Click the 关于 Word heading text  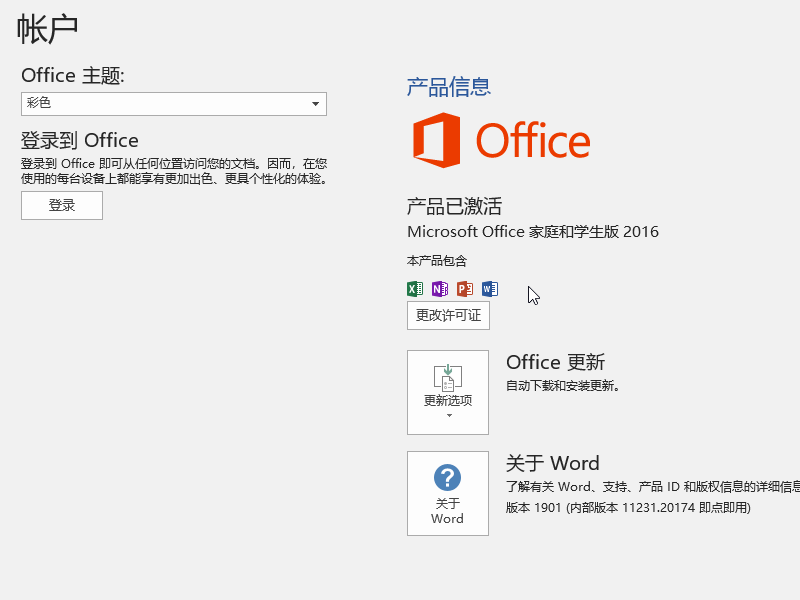[x=552, y=463]
